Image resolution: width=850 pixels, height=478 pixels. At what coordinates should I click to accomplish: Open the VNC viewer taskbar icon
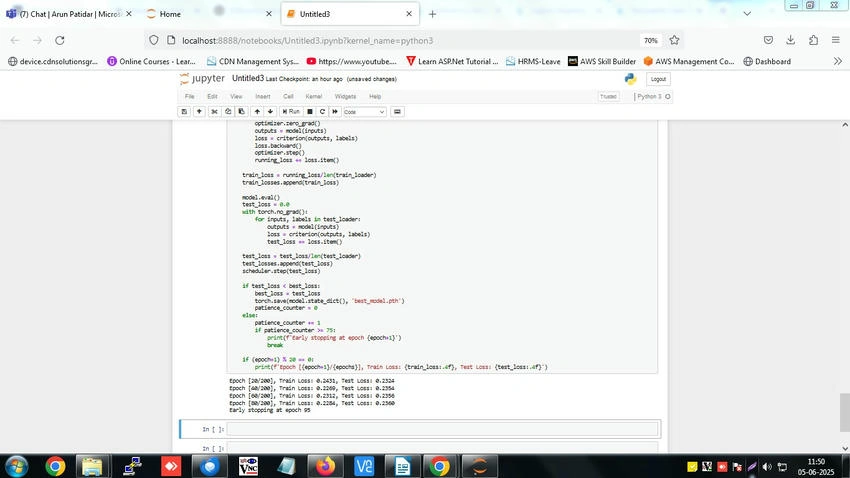coord(248,466)
